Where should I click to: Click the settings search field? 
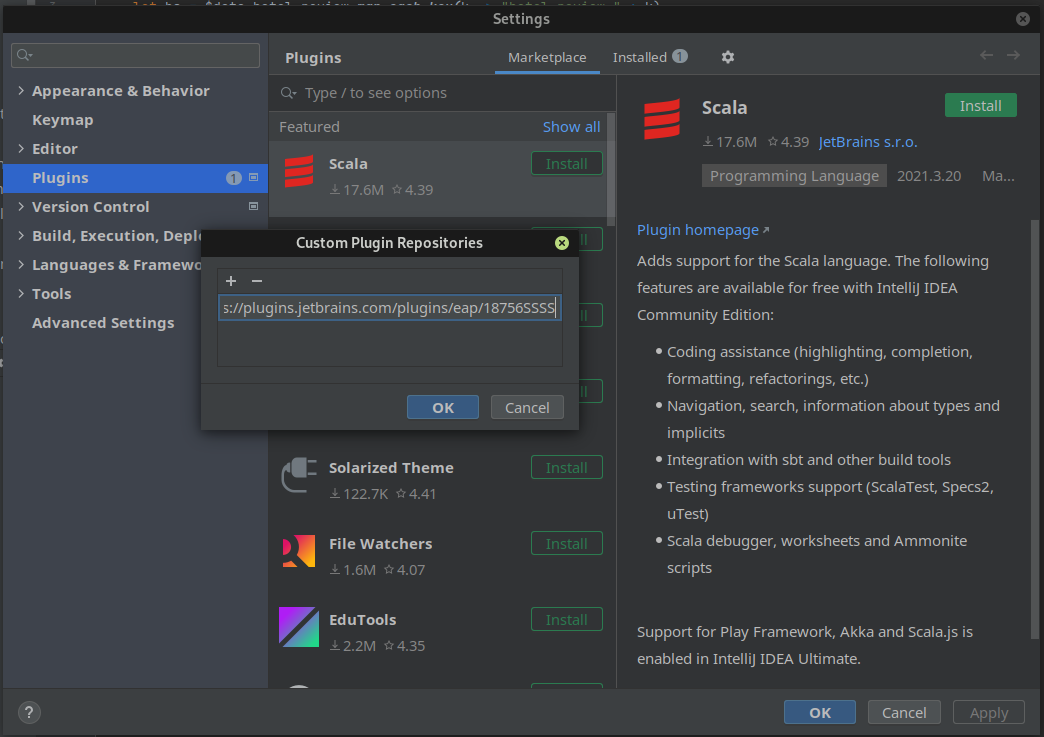135,55
